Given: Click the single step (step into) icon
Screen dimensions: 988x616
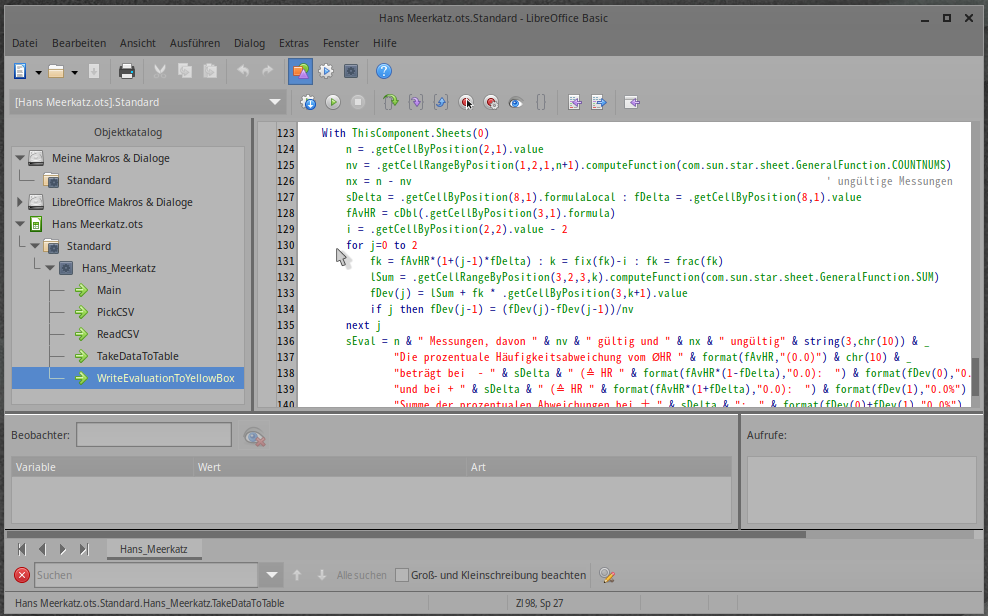Looking at the screenshot, I should (416, 102).
